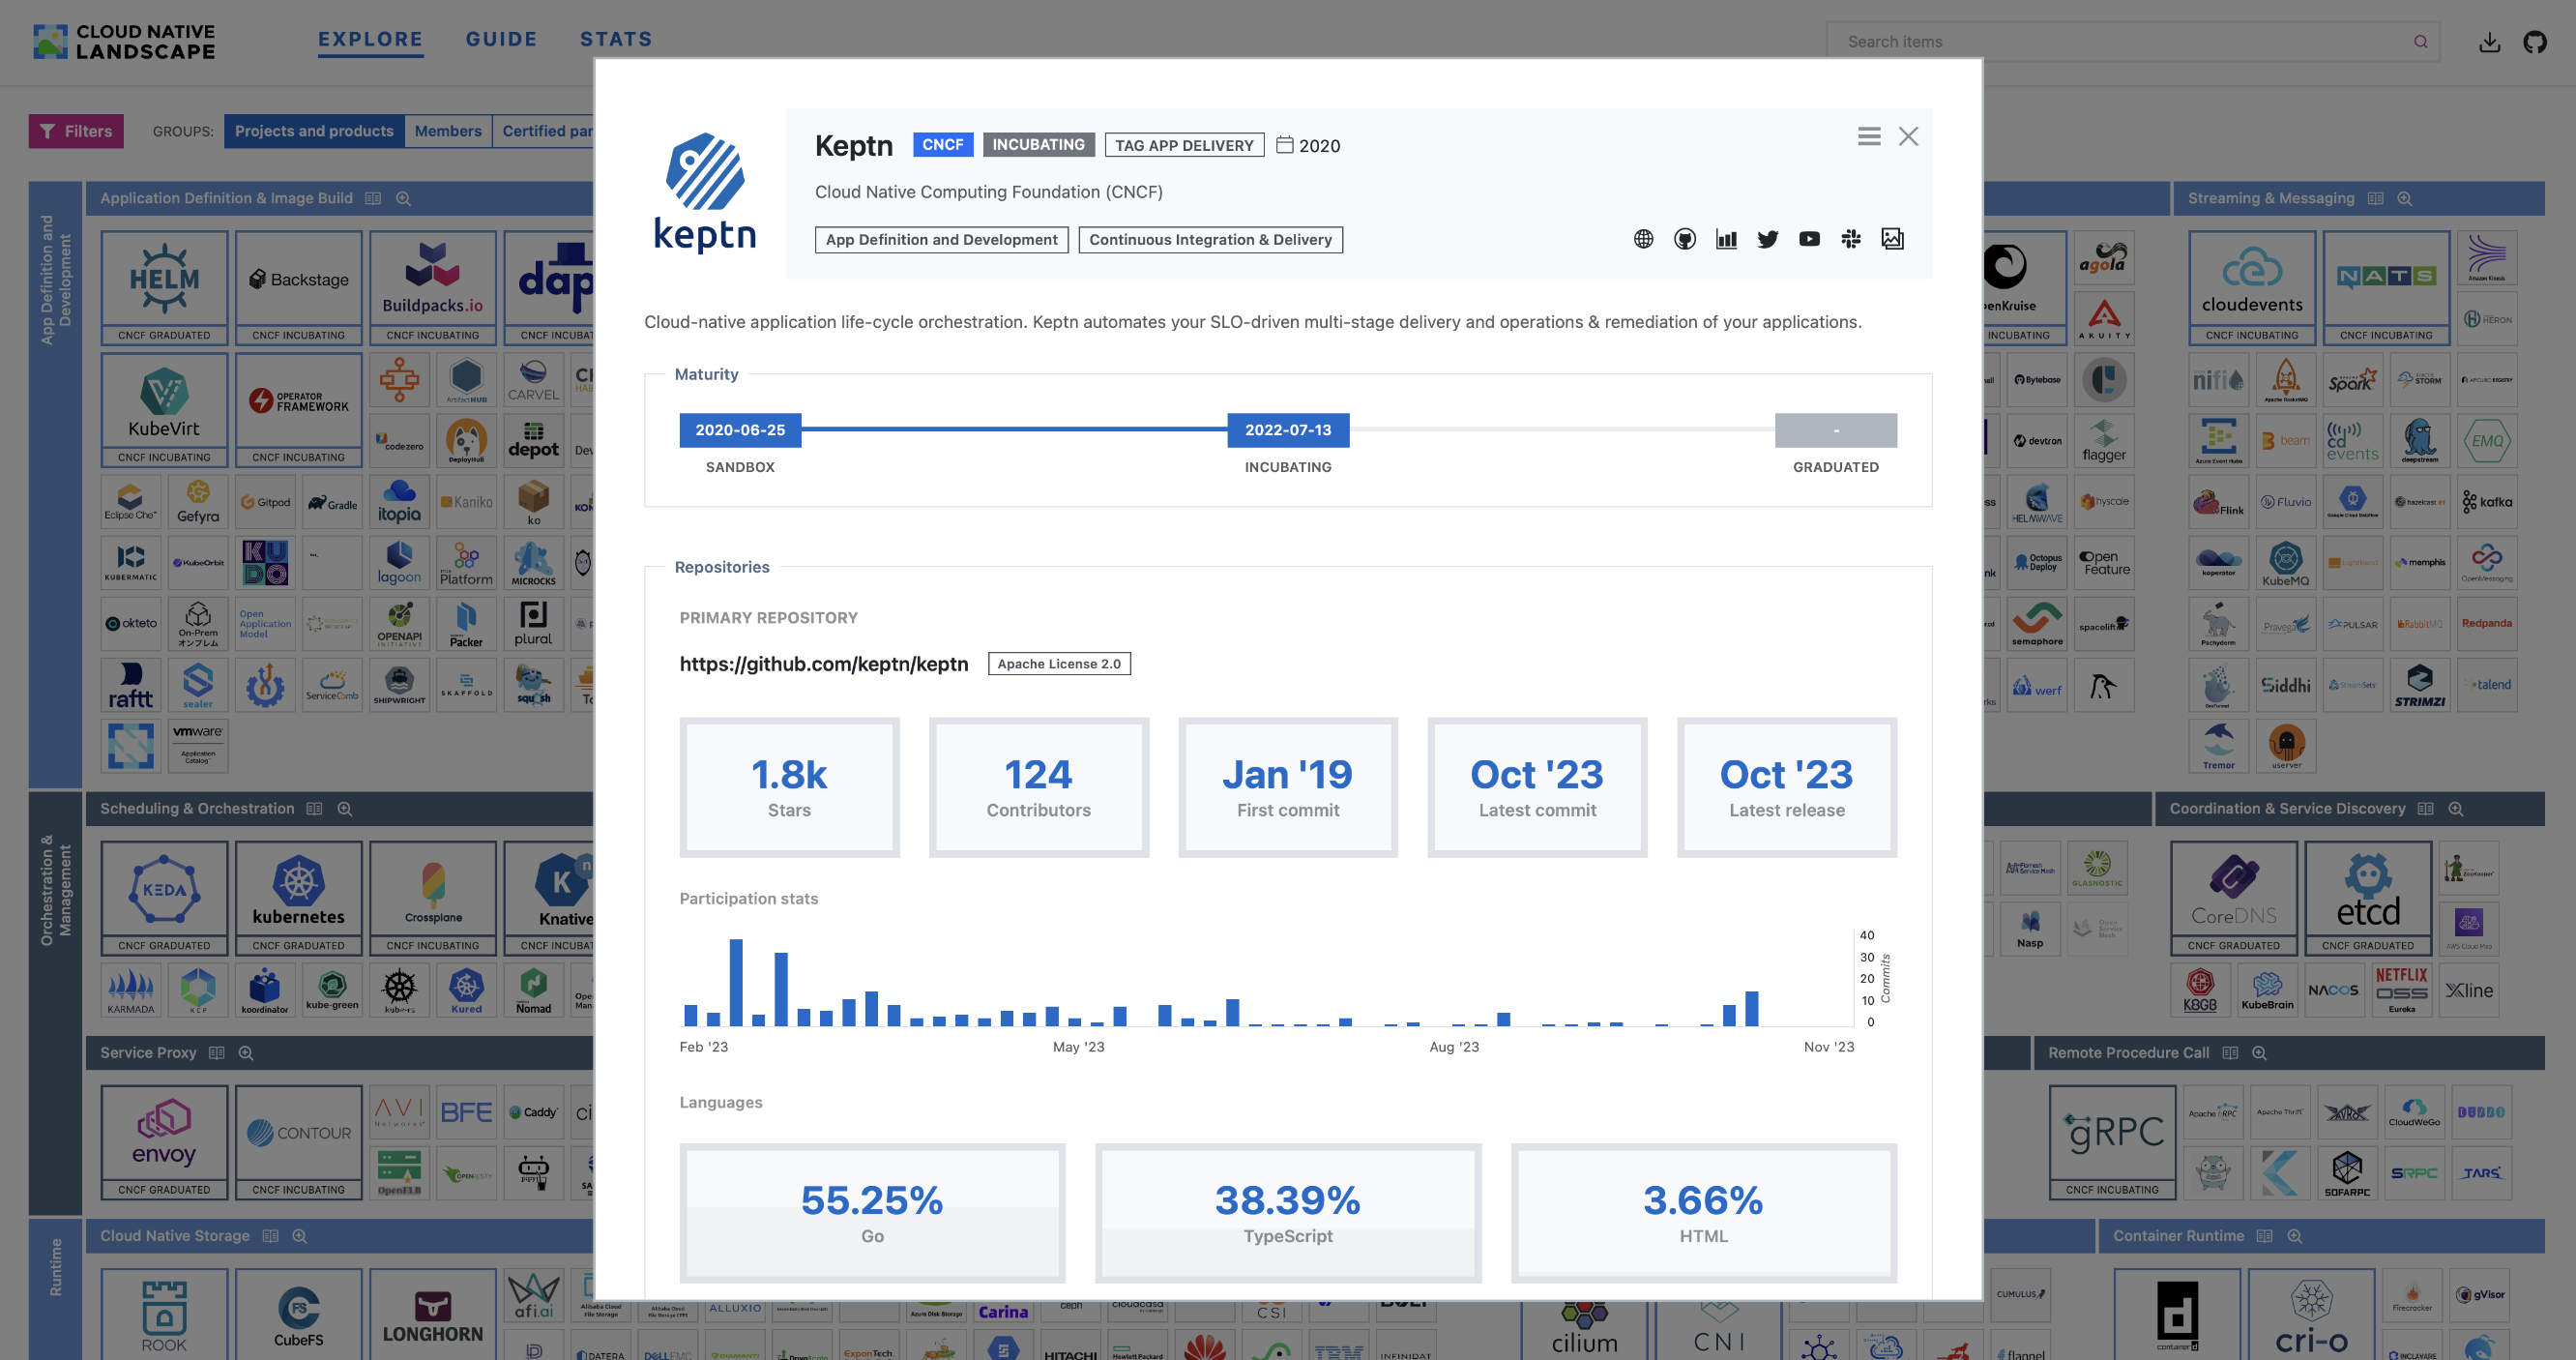The width and height of the screenshot is (2576, 1360).
Task: Close the Keptn details modal
Action: pyautogui.click(x=1908, y=137)
